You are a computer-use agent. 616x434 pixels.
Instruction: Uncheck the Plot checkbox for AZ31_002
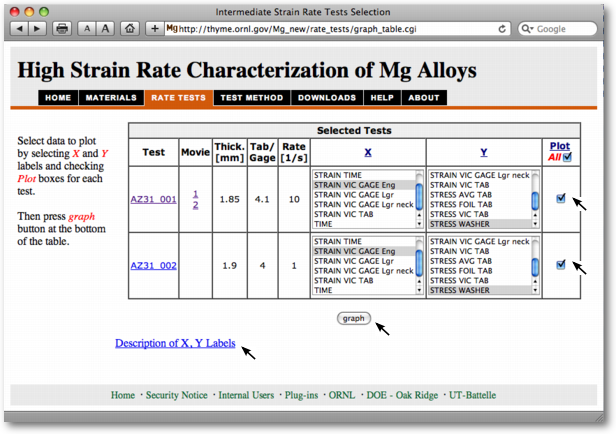561,264
